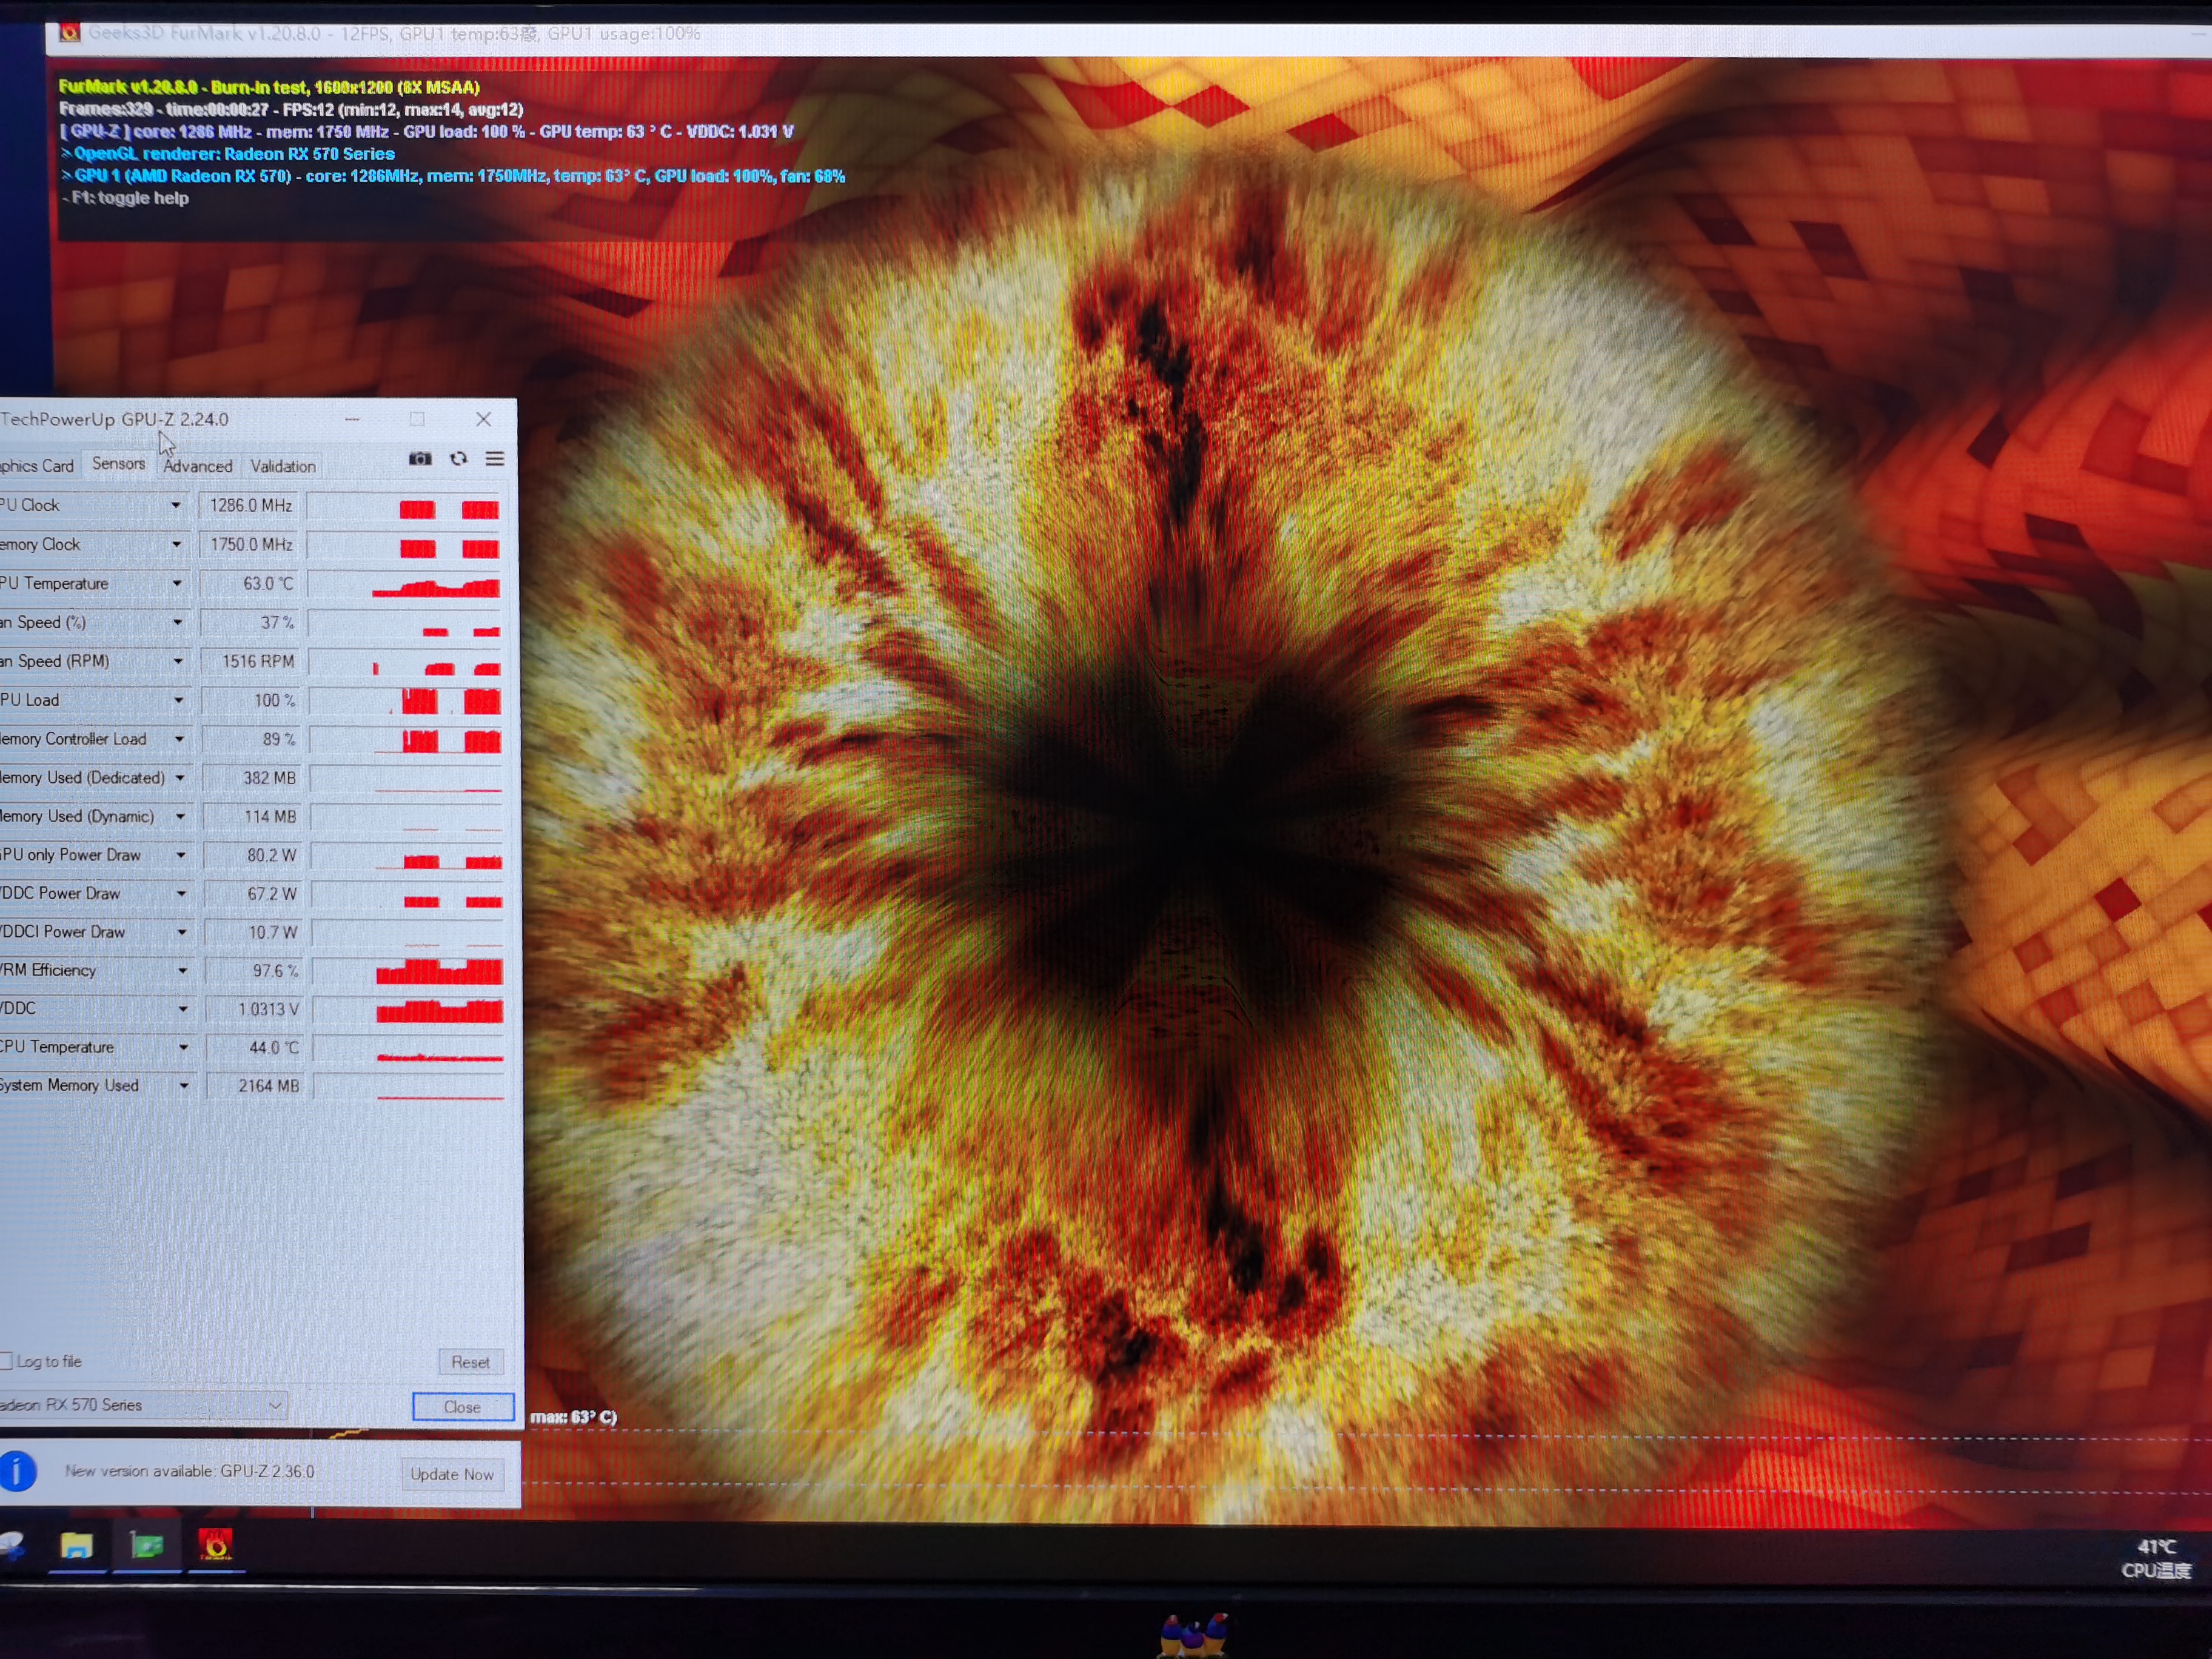This screenshot has height=1659, width=2212.
Task: Open File Explorer from the taskbar
Action: pos(77,1546)
